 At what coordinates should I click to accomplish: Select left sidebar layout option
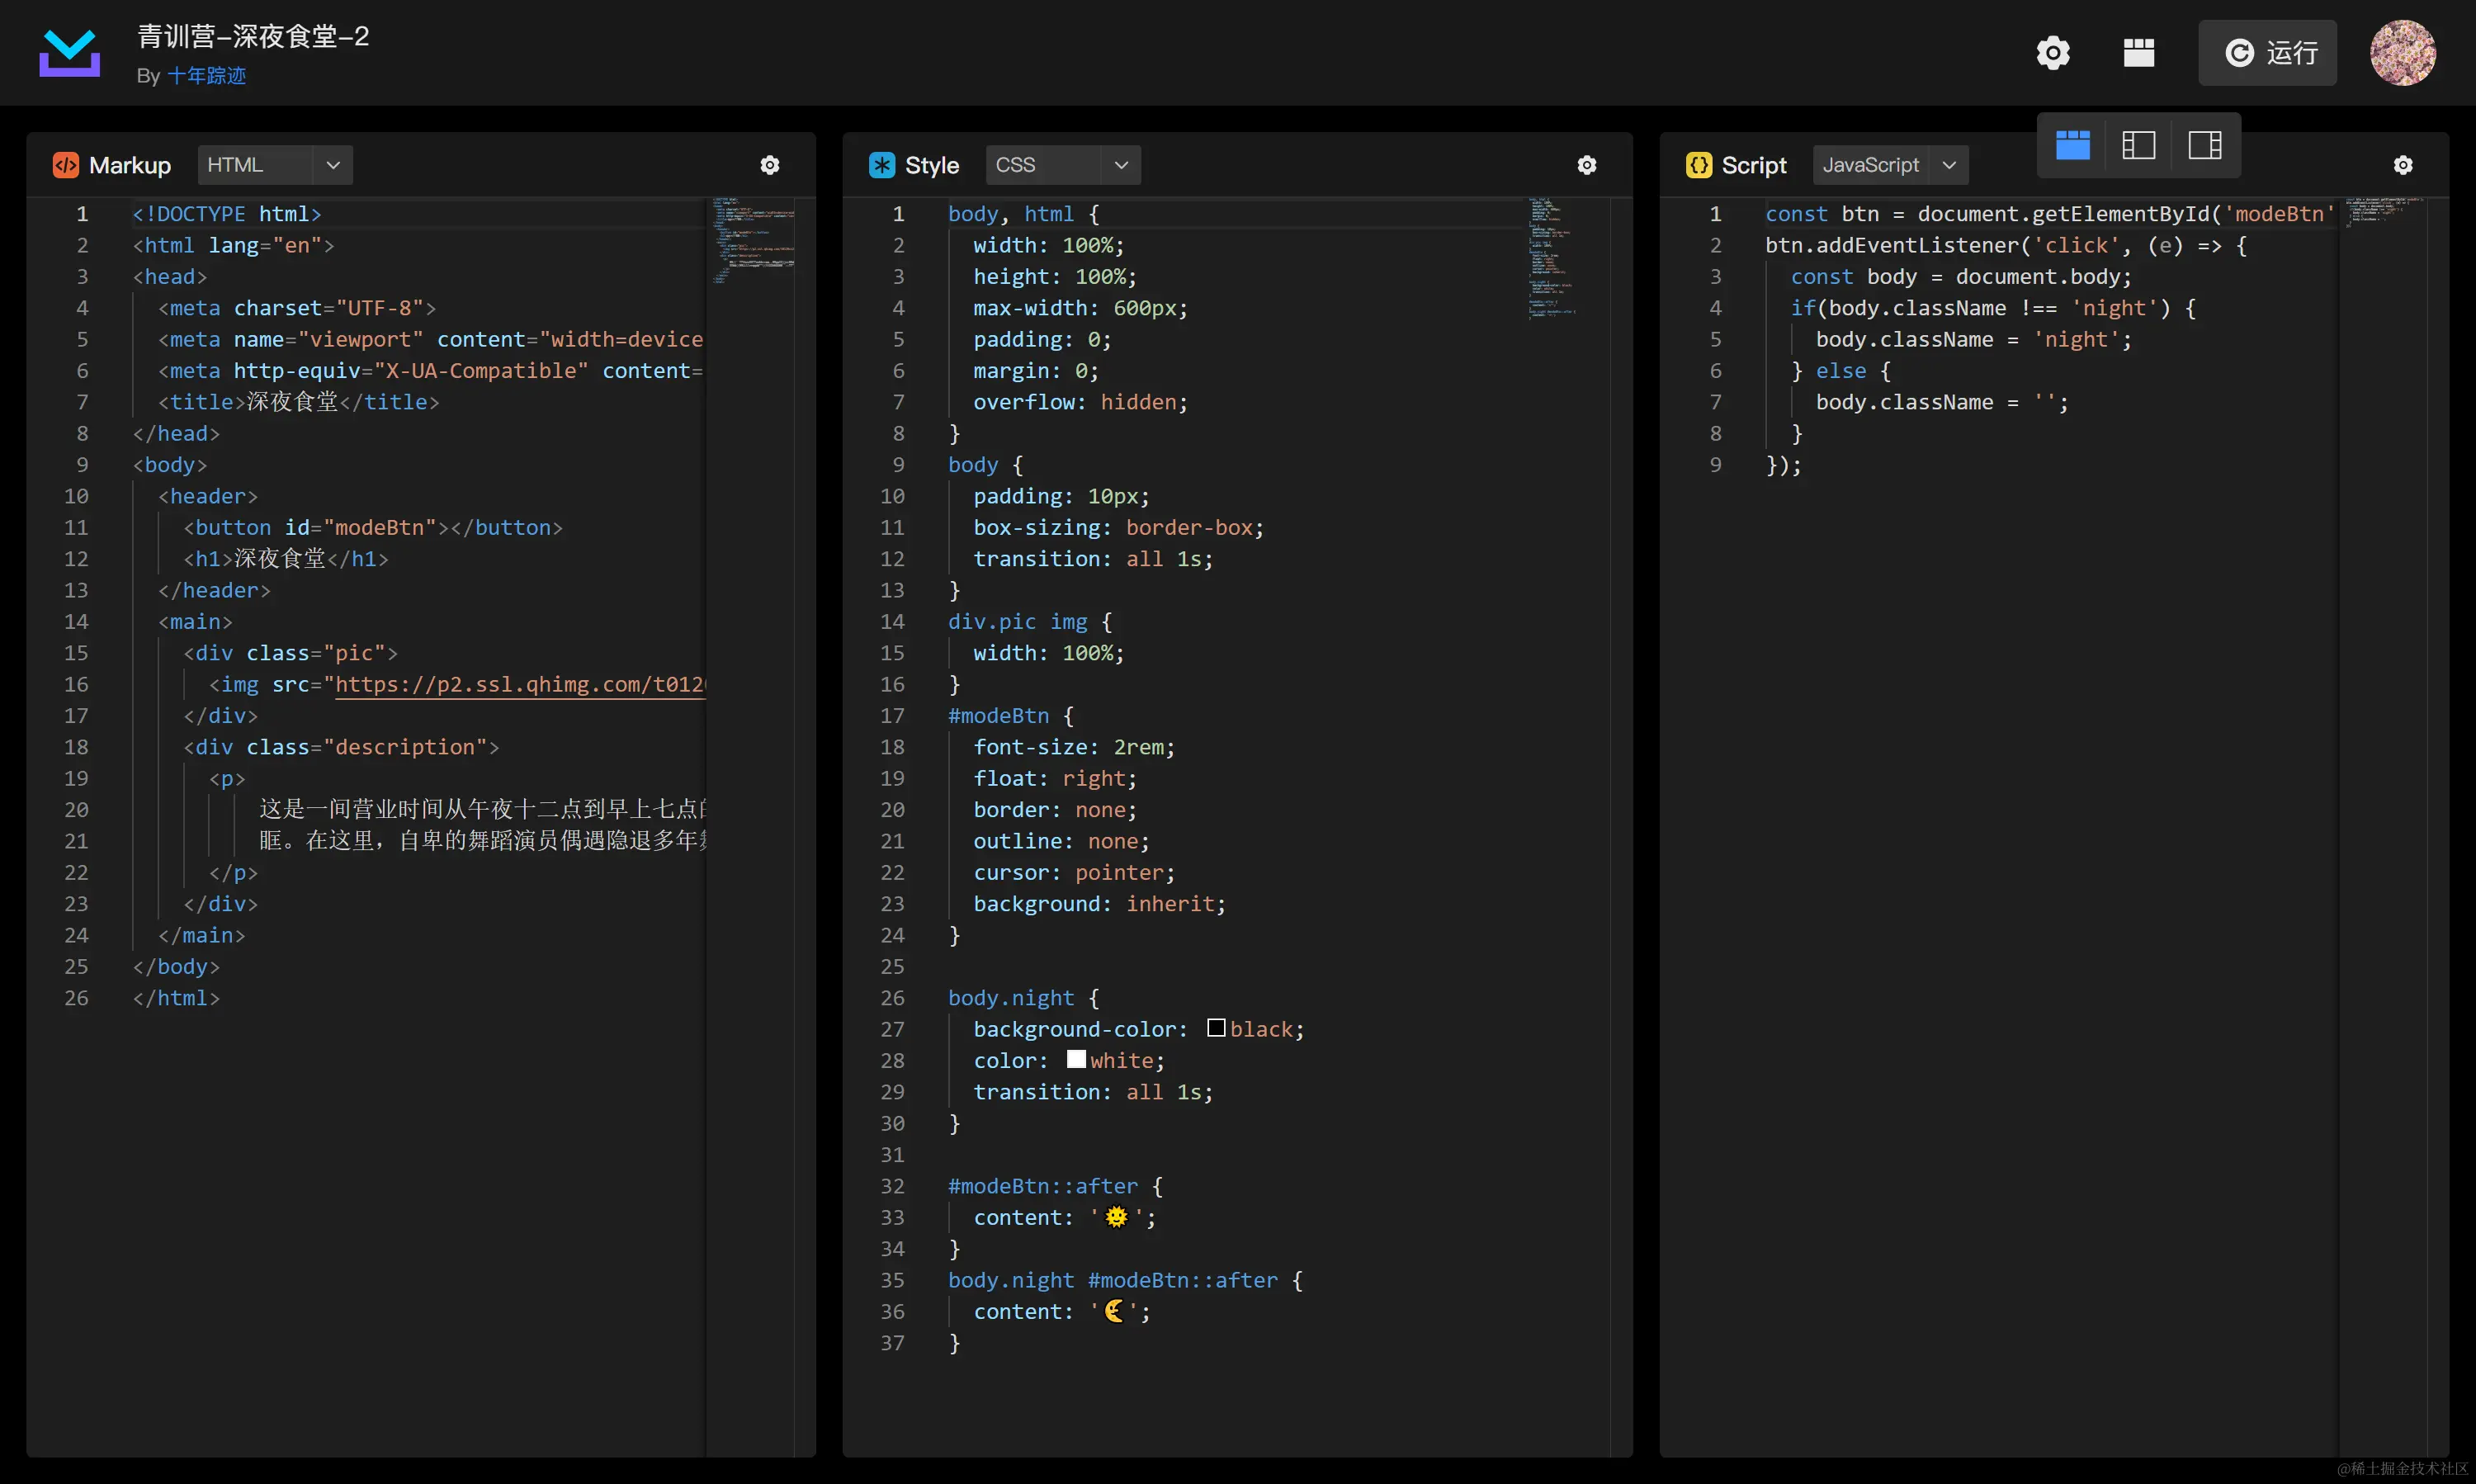point(2138,145)
